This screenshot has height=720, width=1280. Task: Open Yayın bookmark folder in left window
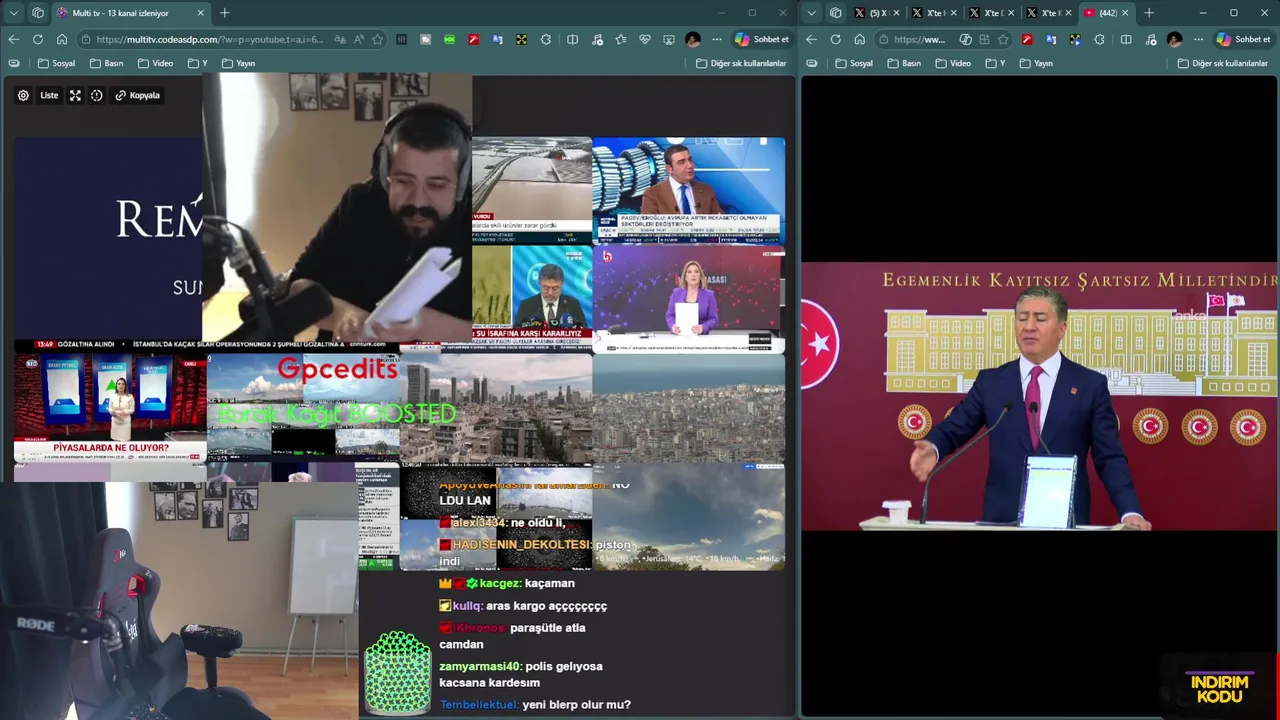tap(239, 63)
